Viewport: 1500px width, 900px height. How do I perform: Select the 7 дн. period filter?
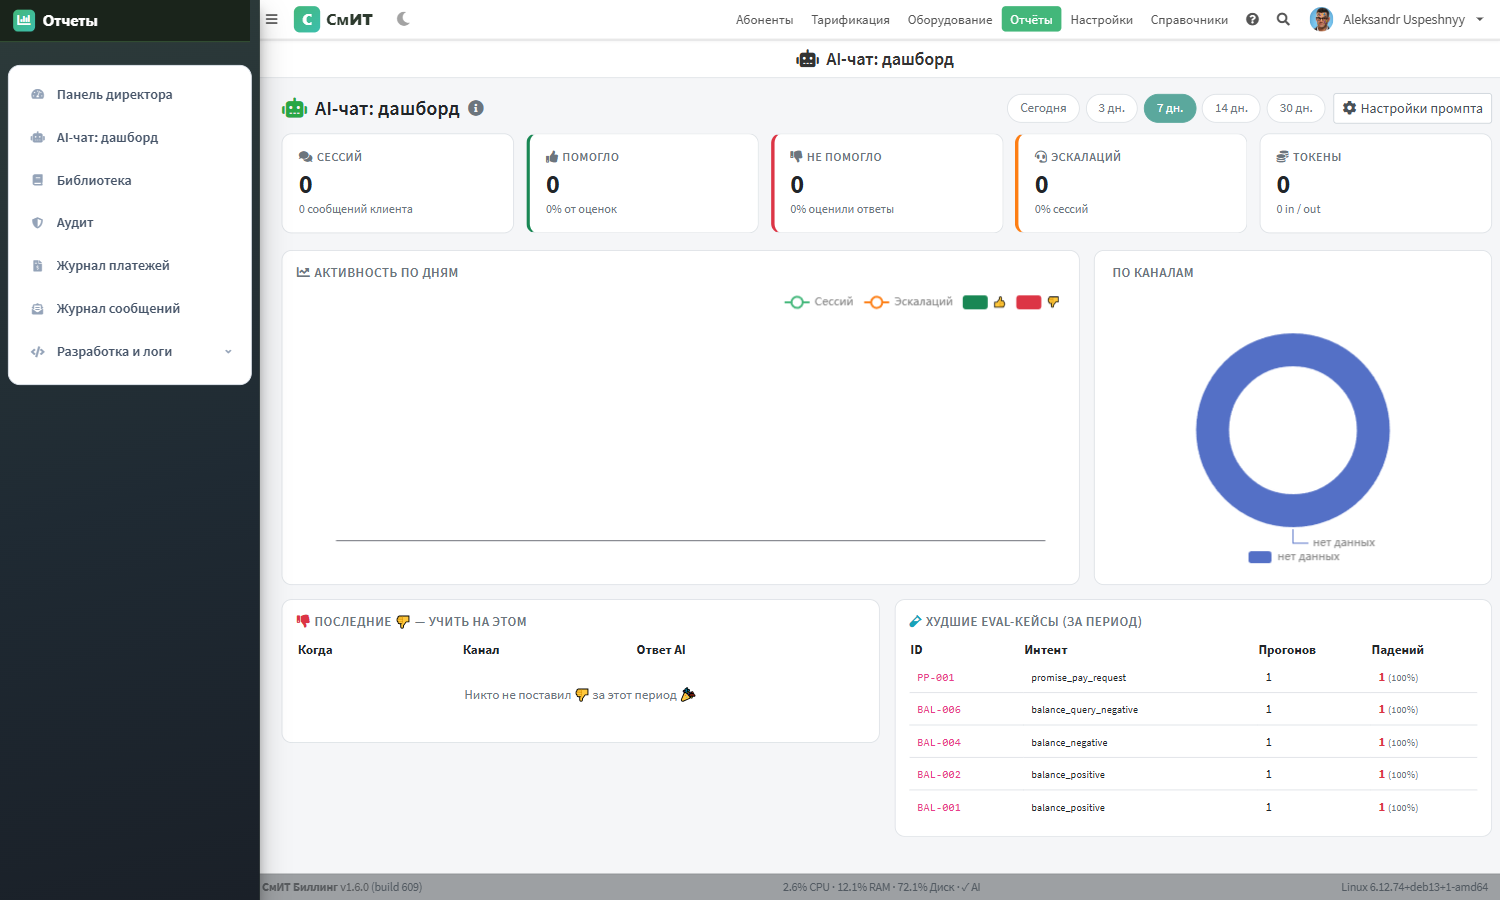(1170, 108)
